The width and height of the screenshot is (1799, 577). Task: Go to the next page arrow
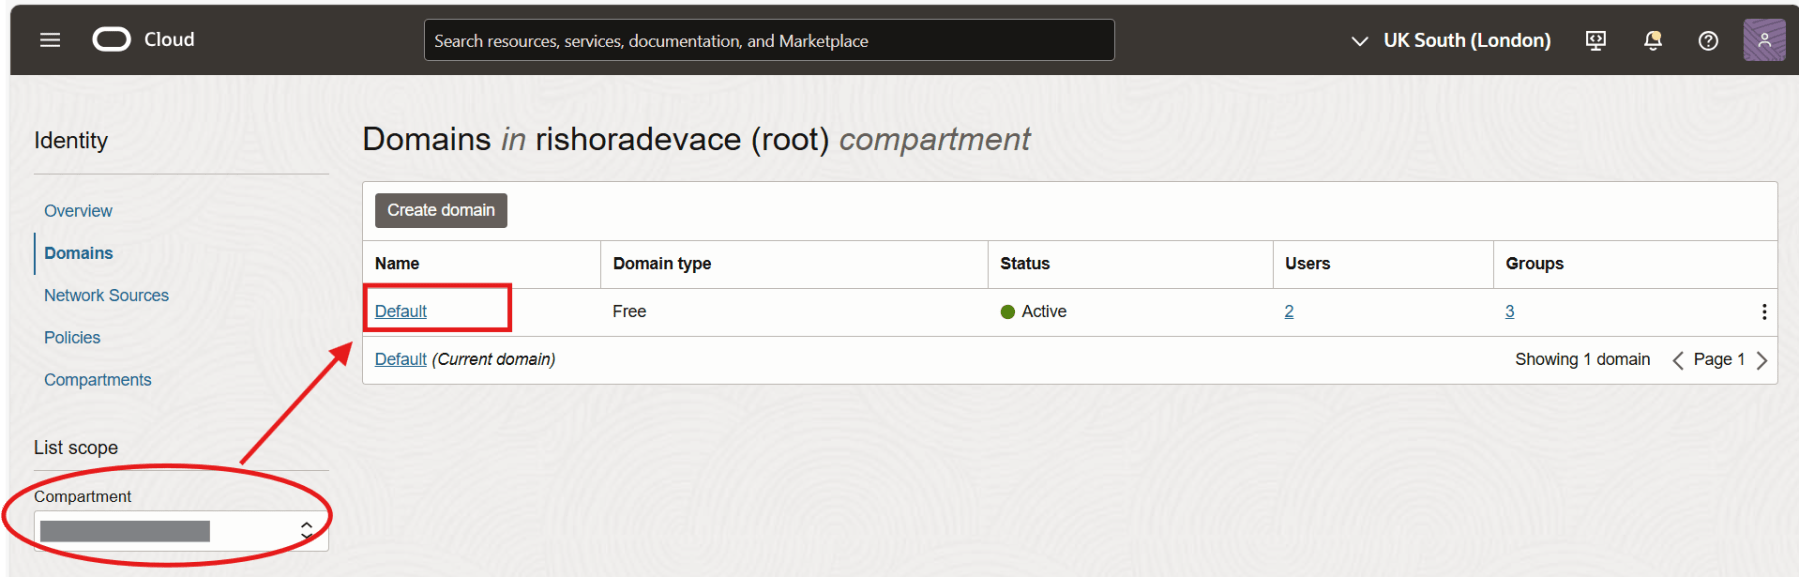[1762, 360]
